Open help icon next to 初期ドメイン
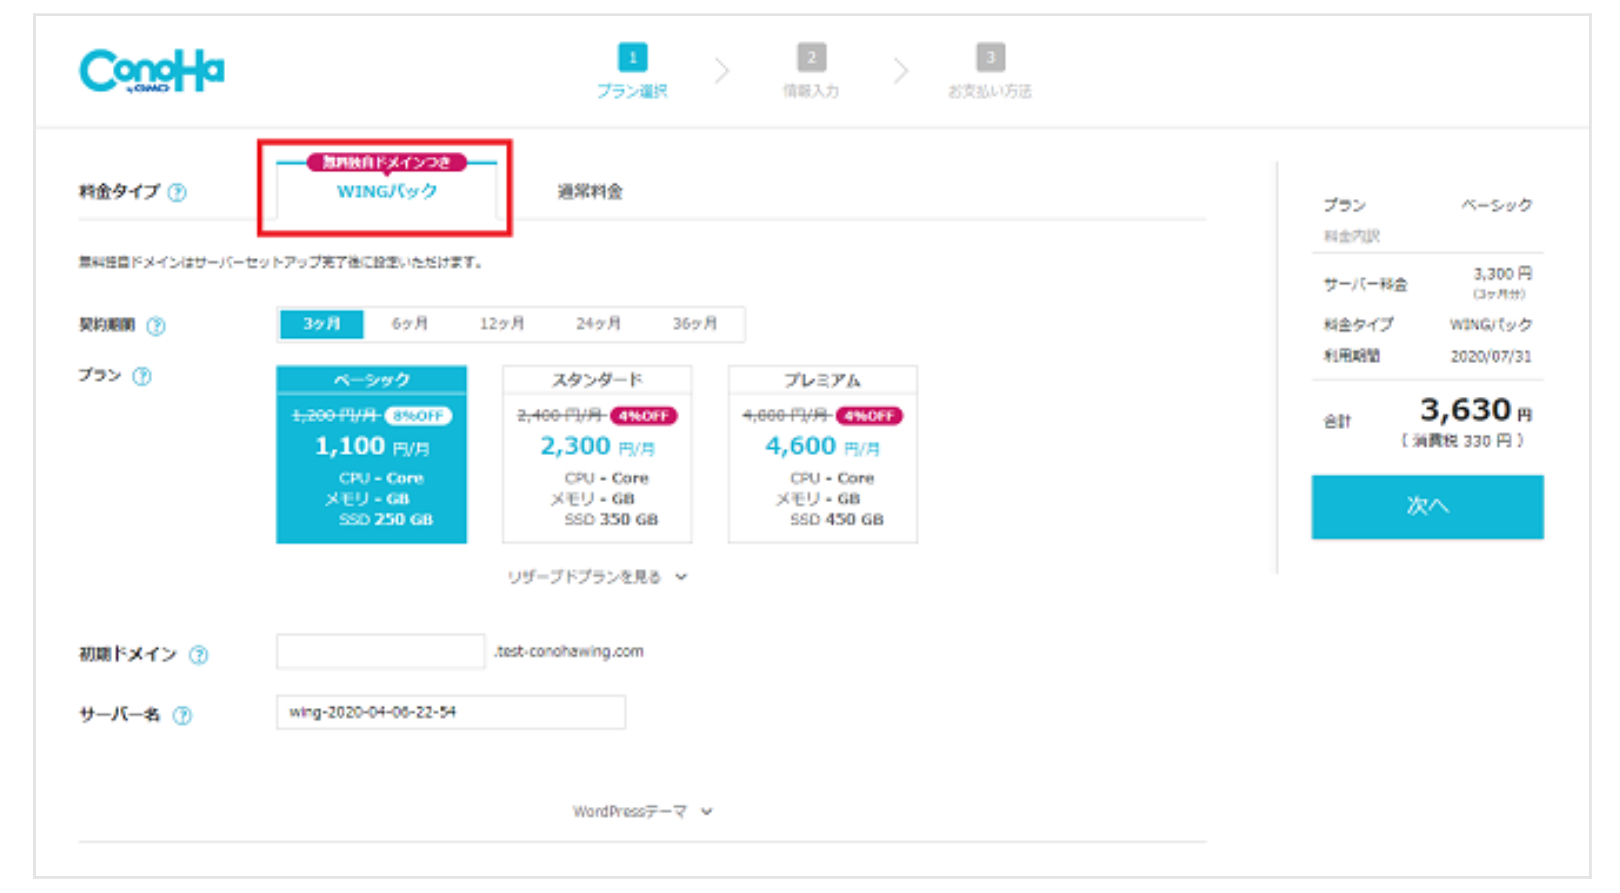 pos(199,655)
